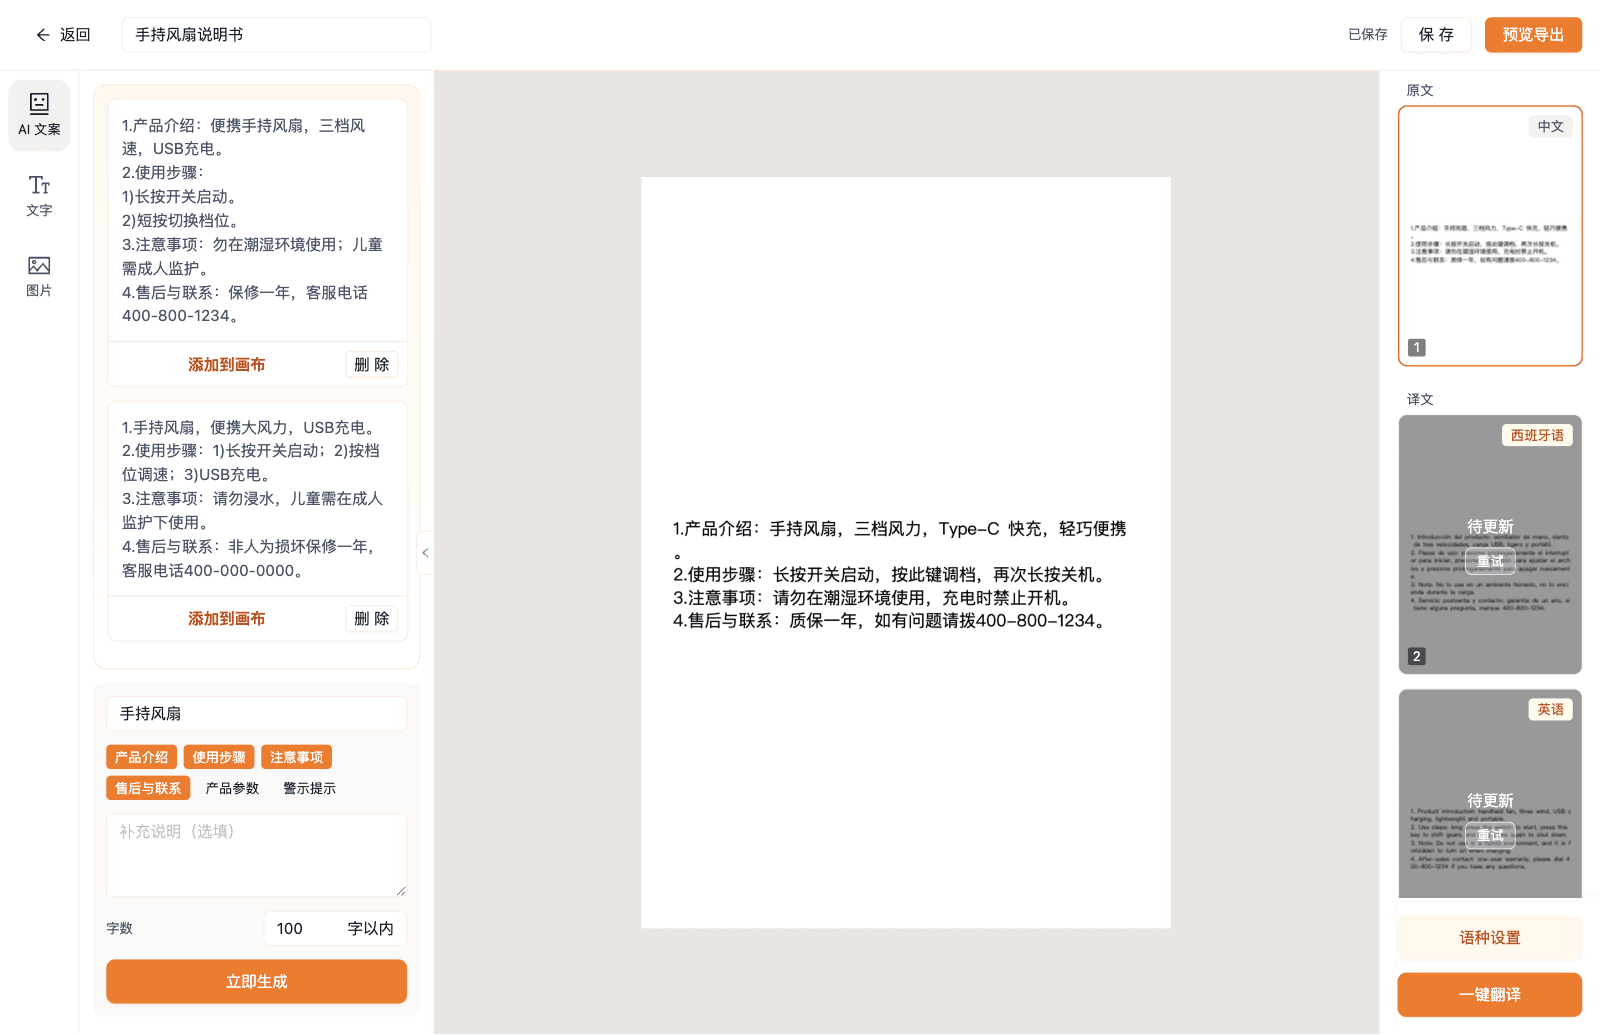Enable the 警示提示 tag
Viewport: 1600px width, 1035px height.
[x=309, y=788]
